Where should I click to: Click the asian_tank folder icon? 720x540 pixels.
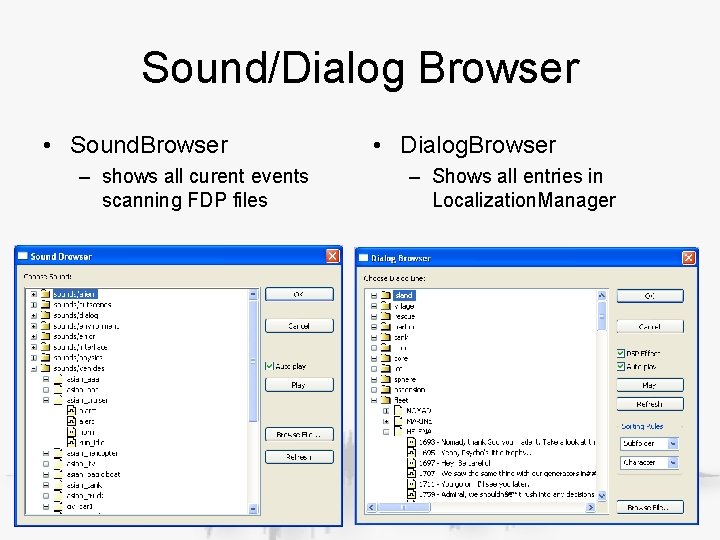pos(58,485)
